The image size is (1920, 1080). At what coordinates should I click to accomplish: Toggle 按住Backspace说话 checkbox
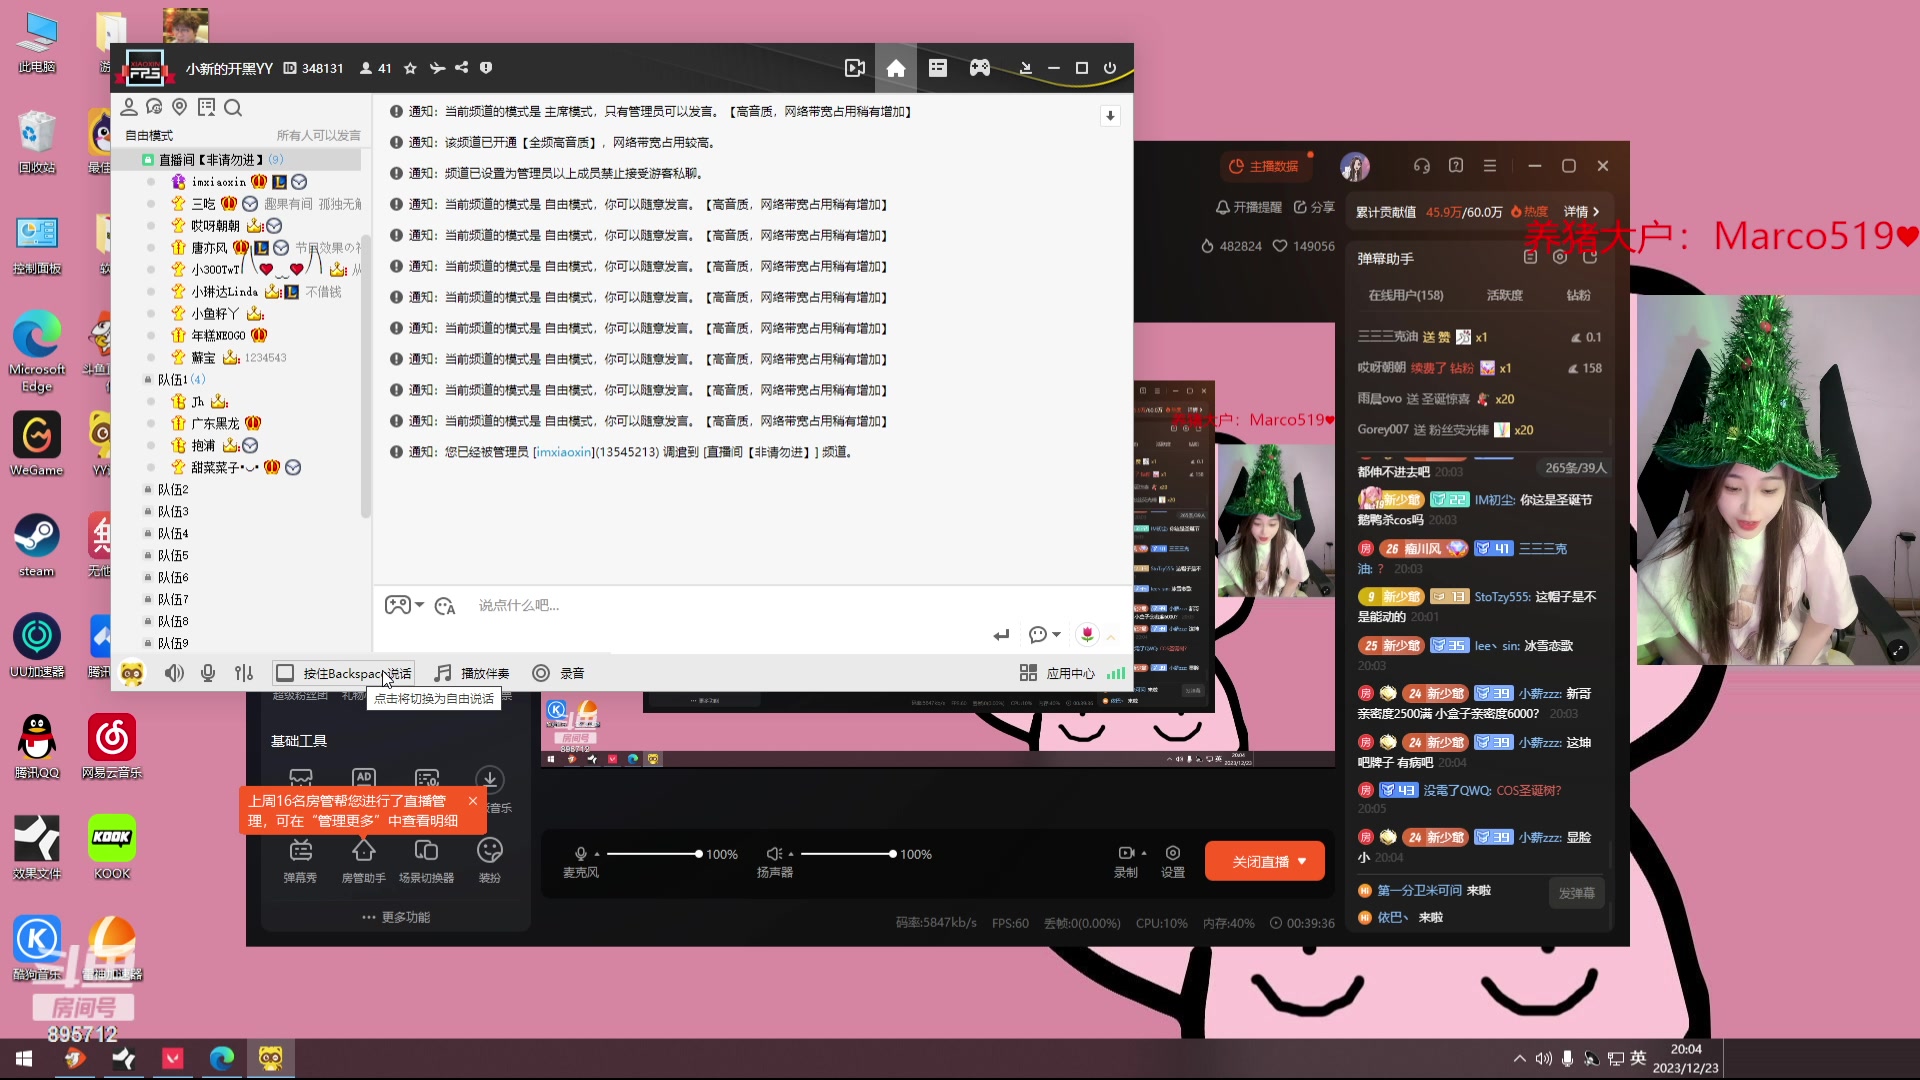click(285, 673)
